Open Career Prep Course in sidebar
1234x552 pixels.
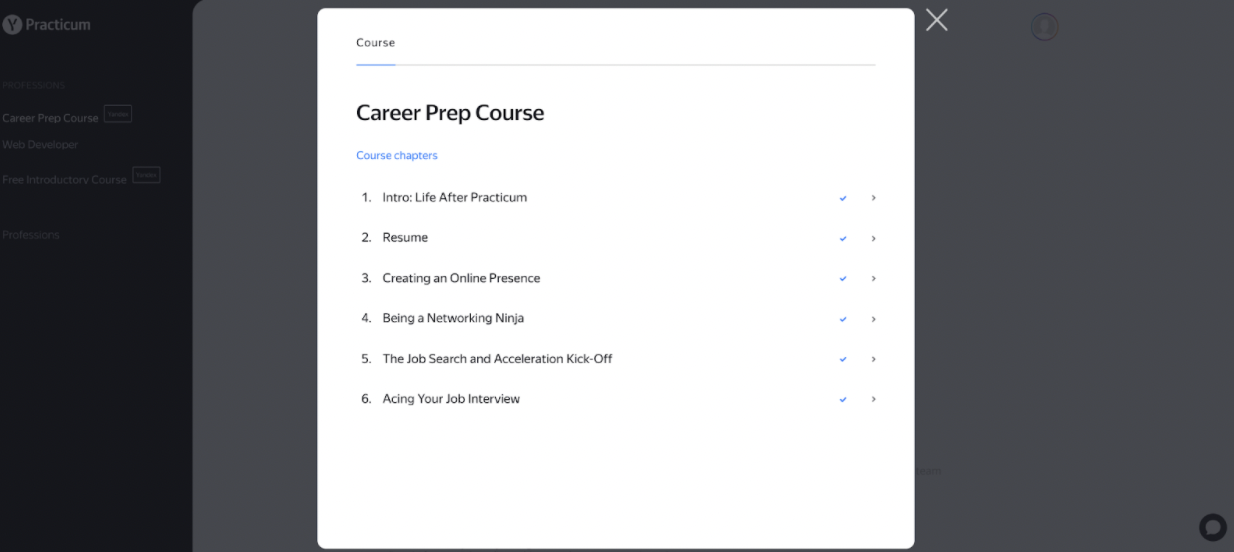pos(50,118)
